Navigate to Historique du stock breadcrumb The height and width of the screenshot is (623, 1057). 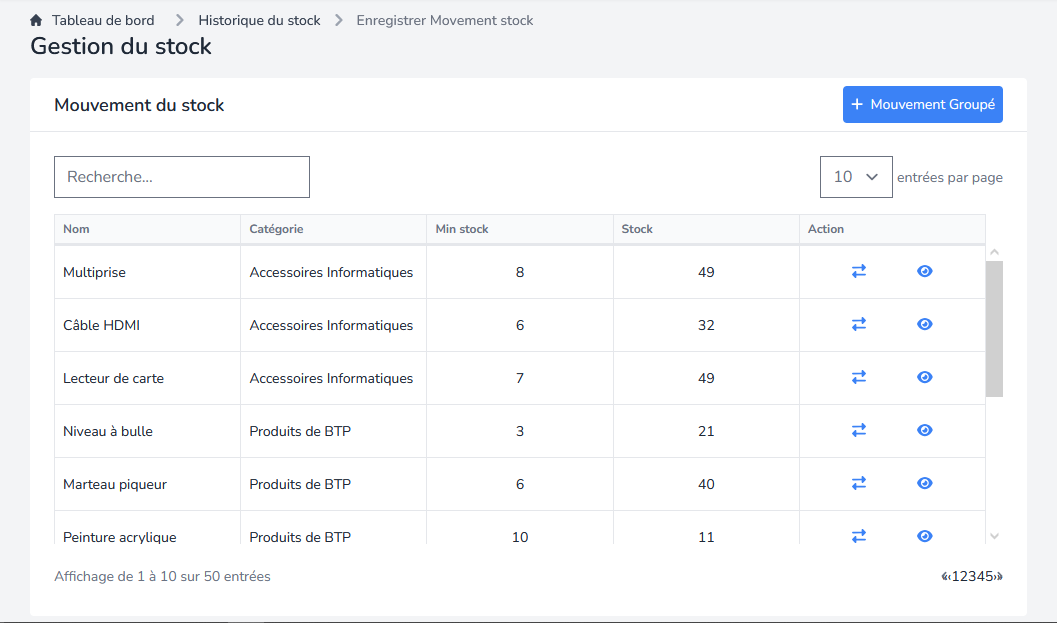tap(259, 20)
